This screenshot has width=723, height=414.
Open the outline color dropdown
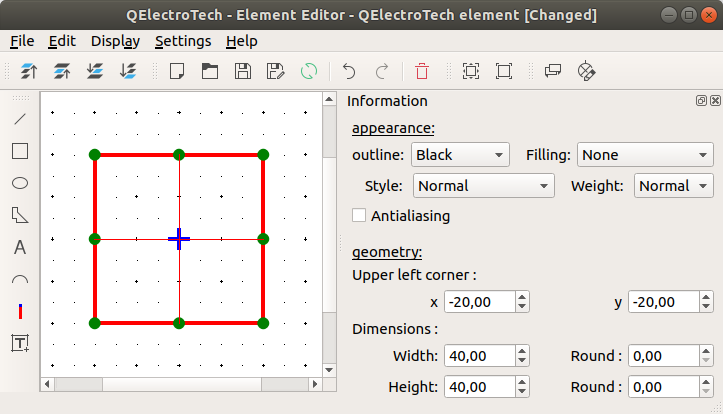pyautogui.click(x=460, y=155)
